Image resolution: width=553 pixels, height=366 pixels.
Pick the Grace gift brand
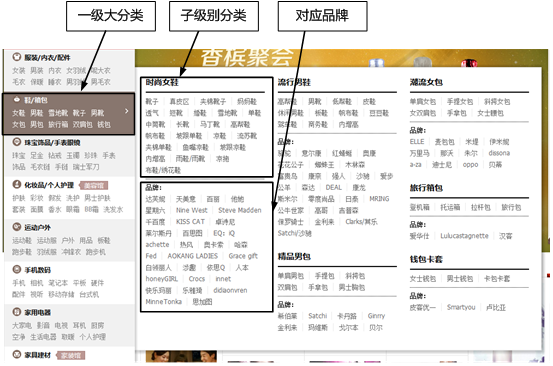pos(243,256)
